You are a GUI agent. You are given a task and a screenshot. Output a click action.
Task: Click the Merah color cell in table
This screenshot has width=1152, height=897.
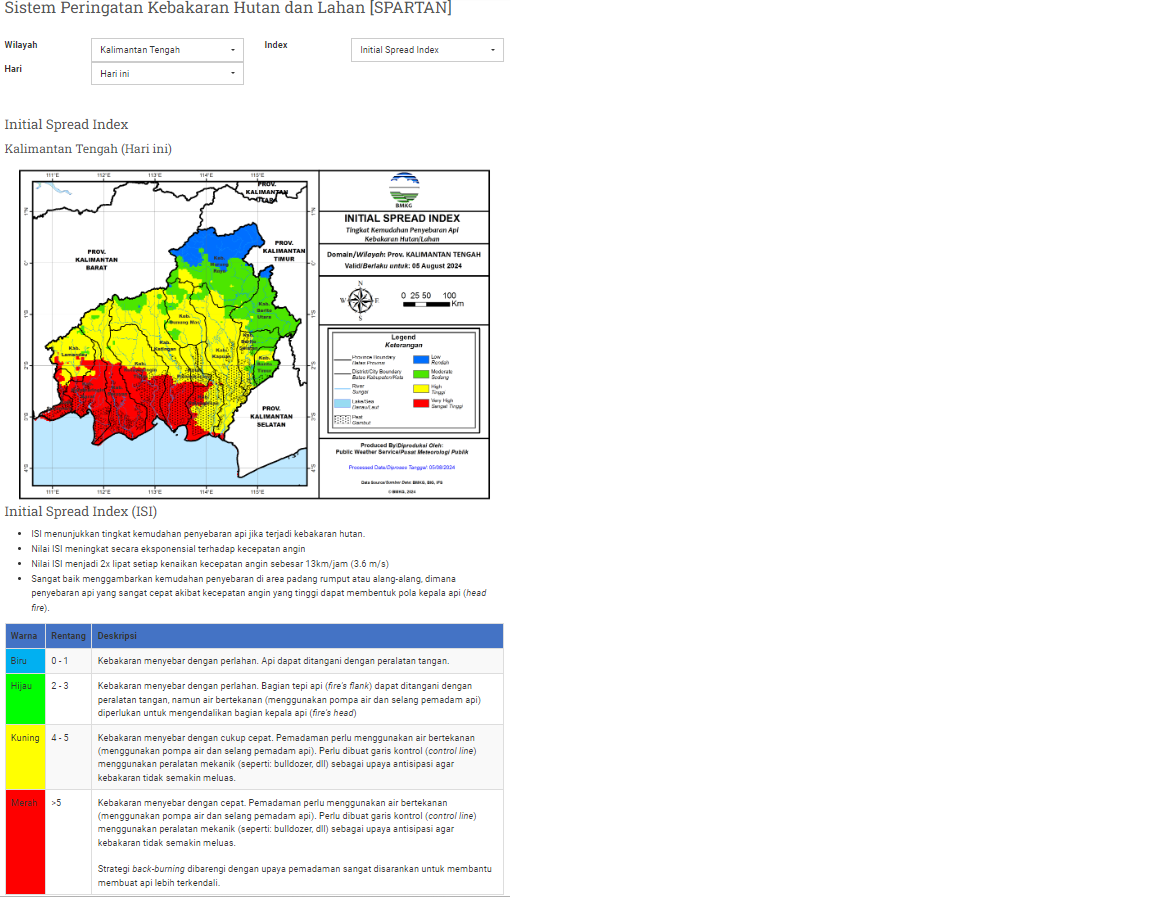(25, 842)
